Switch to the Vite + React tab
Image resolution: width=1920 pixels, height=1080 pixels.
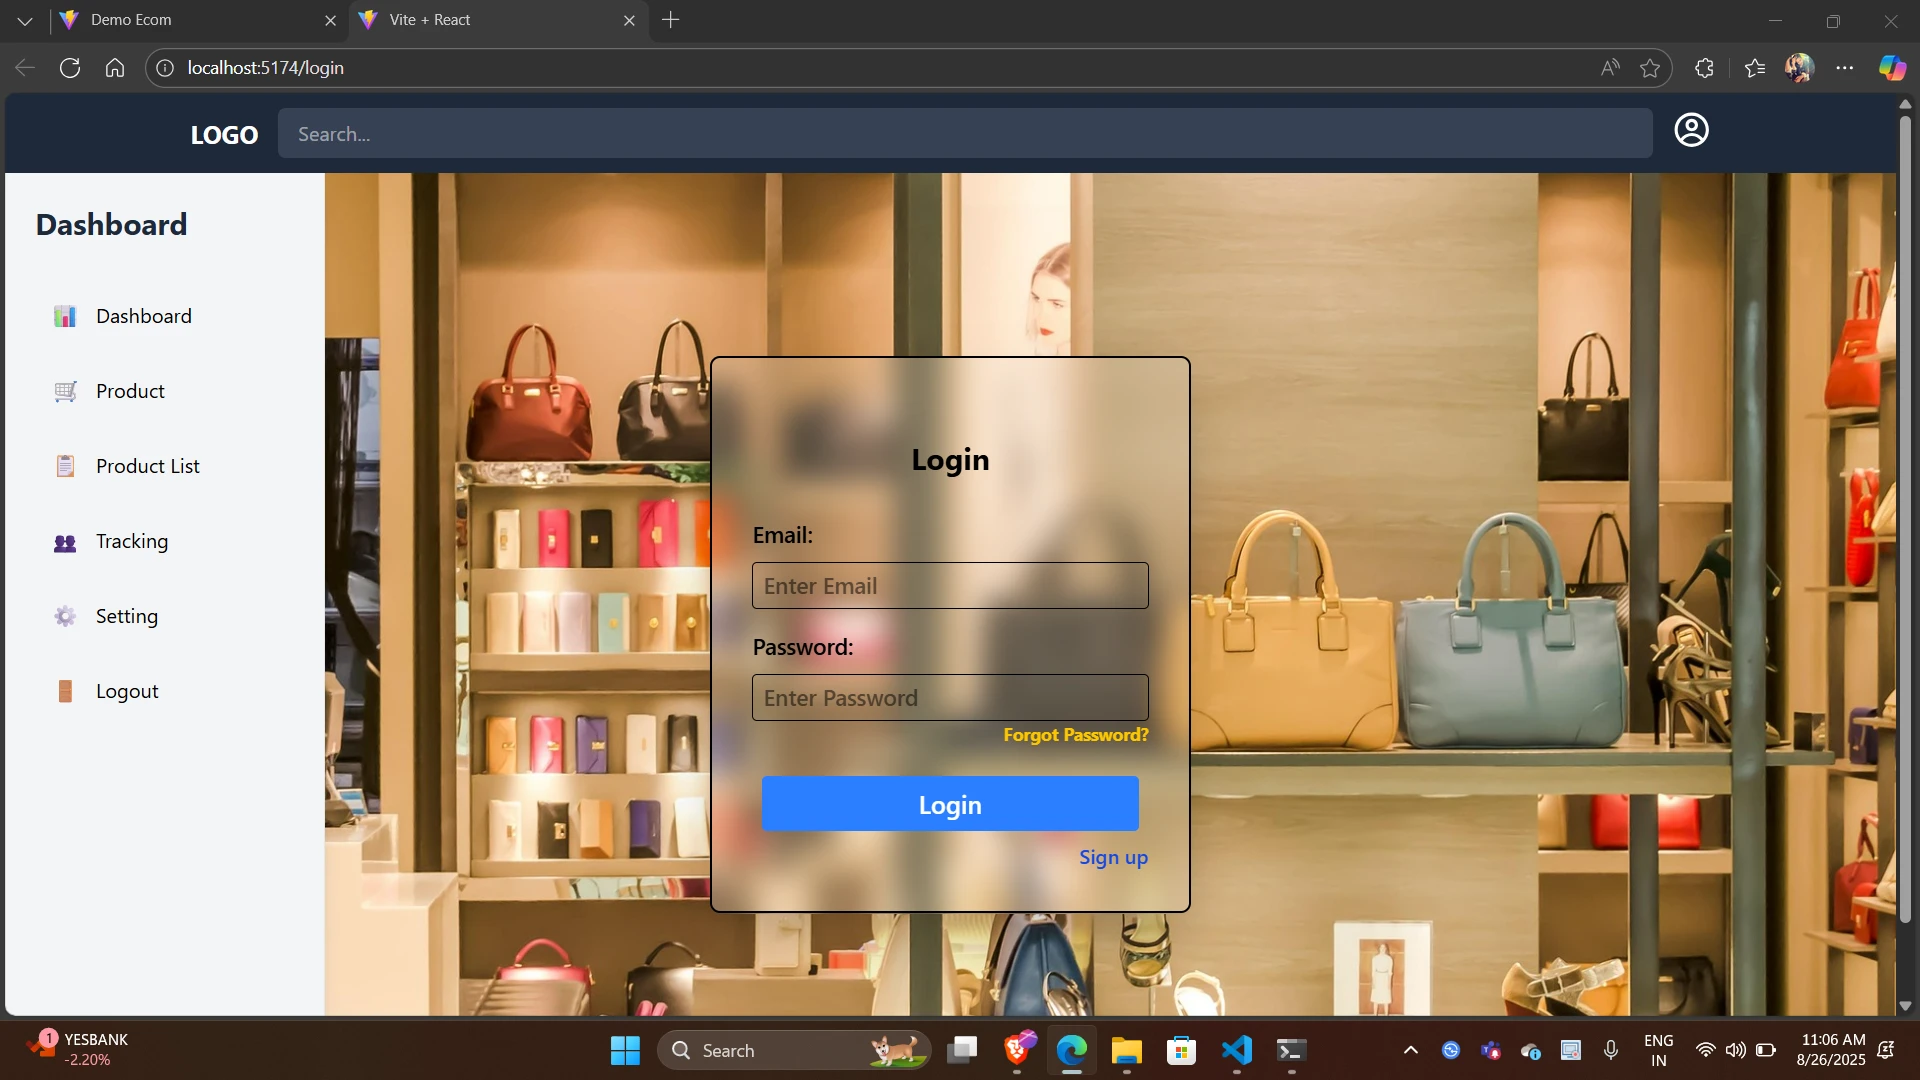click(497, 20)
